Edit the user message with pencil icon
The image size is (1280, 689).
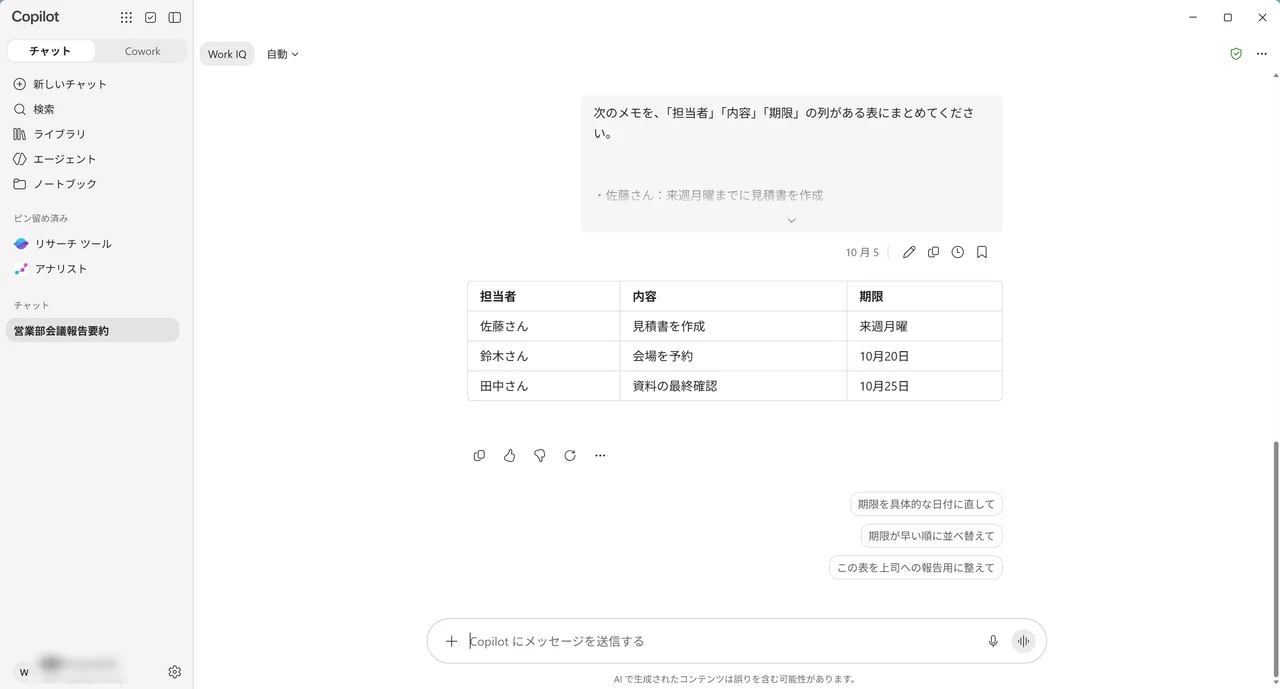[x=909, y=252]
